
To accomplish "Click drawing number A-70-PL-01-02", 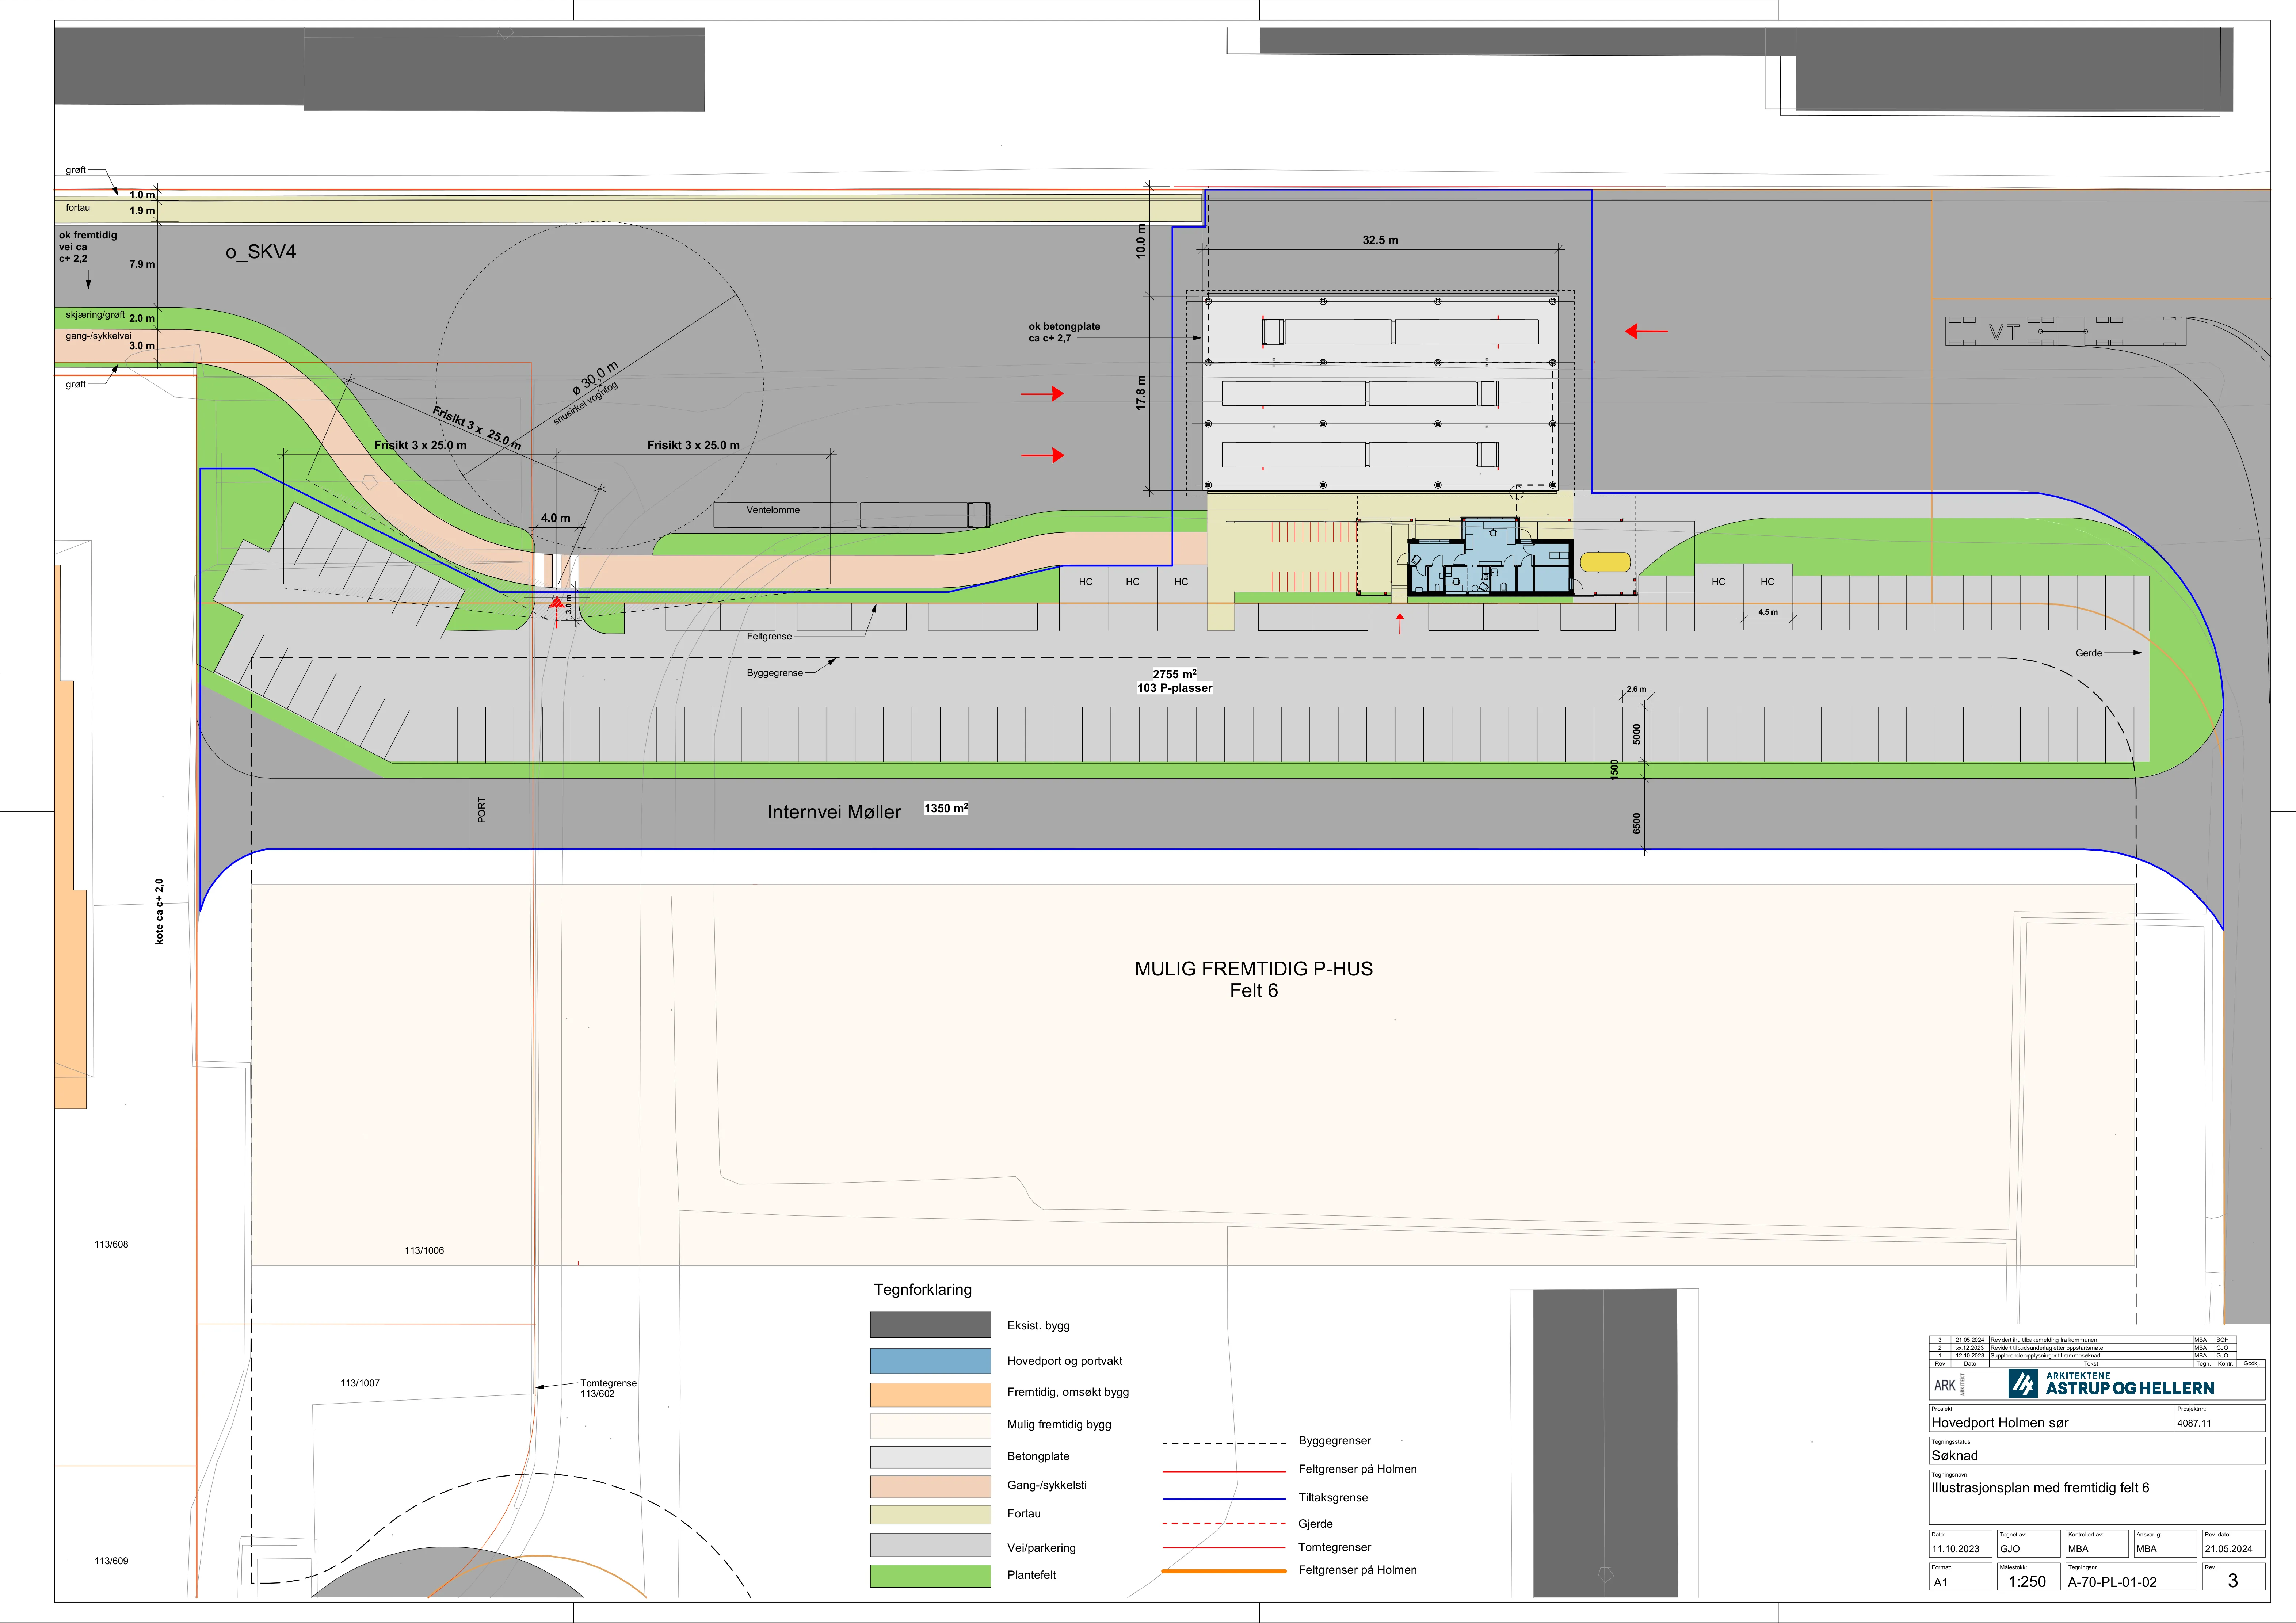I will pyautogui.click(x=2112, y=1582).
